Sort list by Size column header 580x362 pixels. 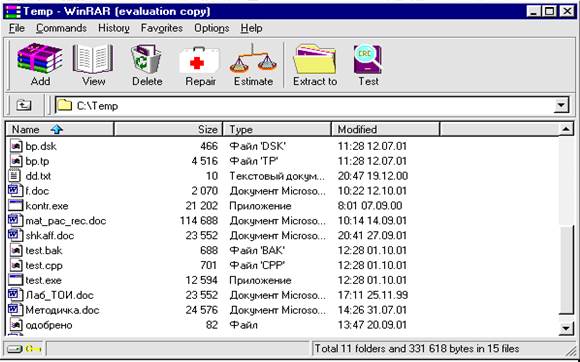click(x=168, y=129)
